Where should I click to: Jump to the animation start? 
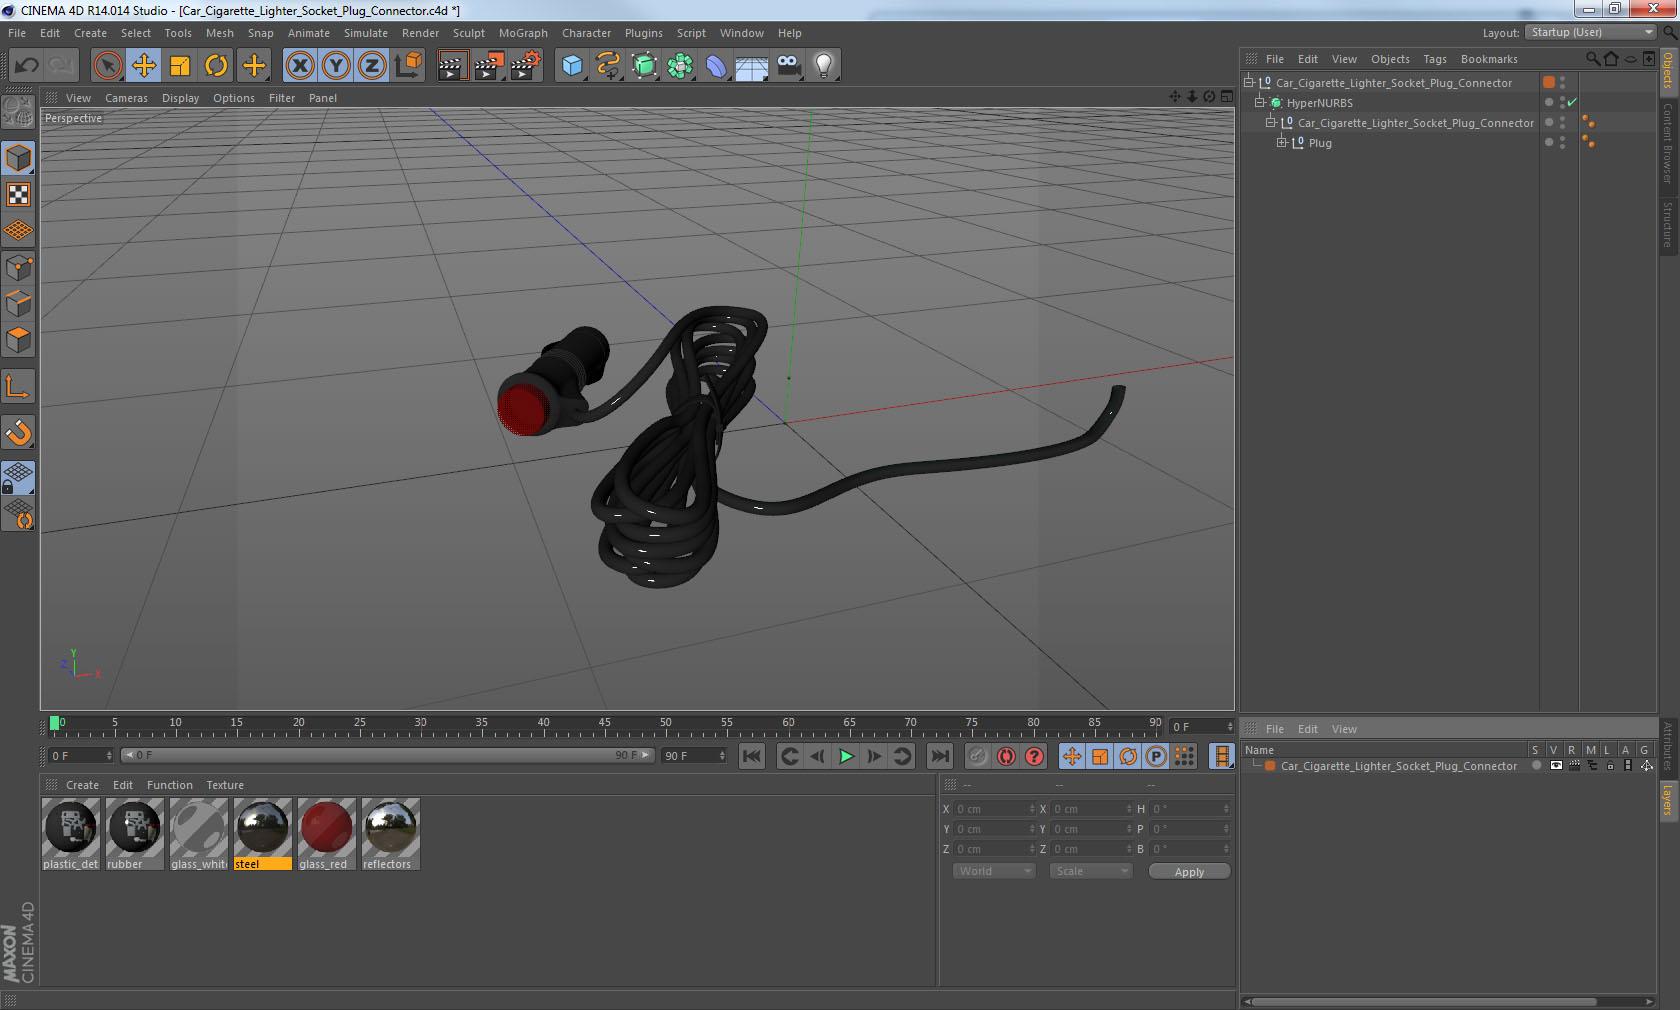[752, 756]
